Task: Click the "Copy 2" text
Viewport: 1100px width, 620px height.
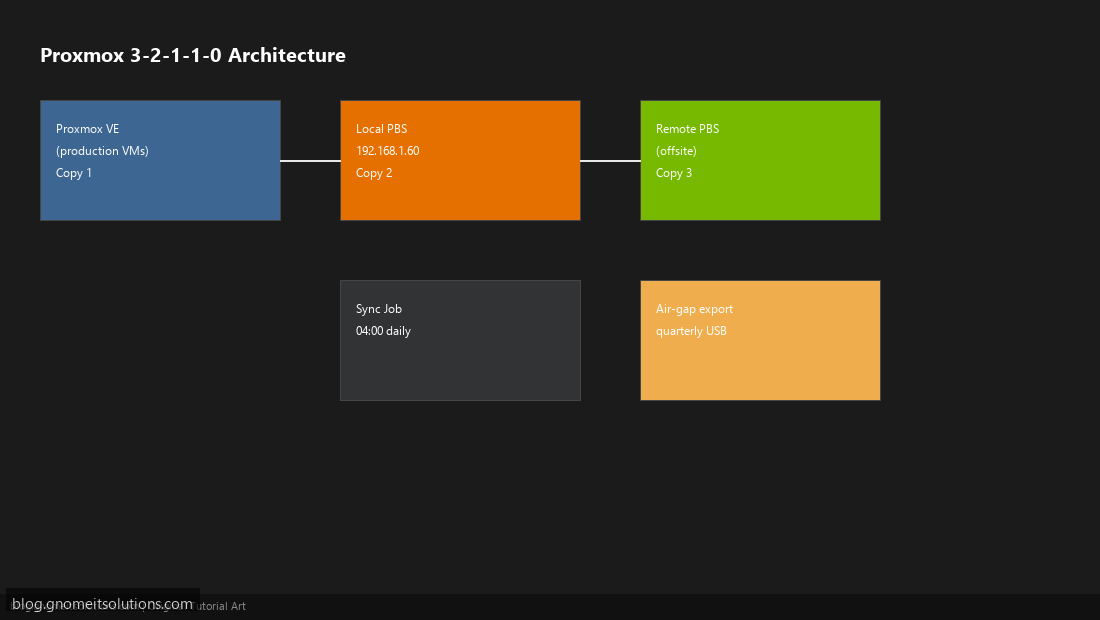Action: tap(374, 173)
